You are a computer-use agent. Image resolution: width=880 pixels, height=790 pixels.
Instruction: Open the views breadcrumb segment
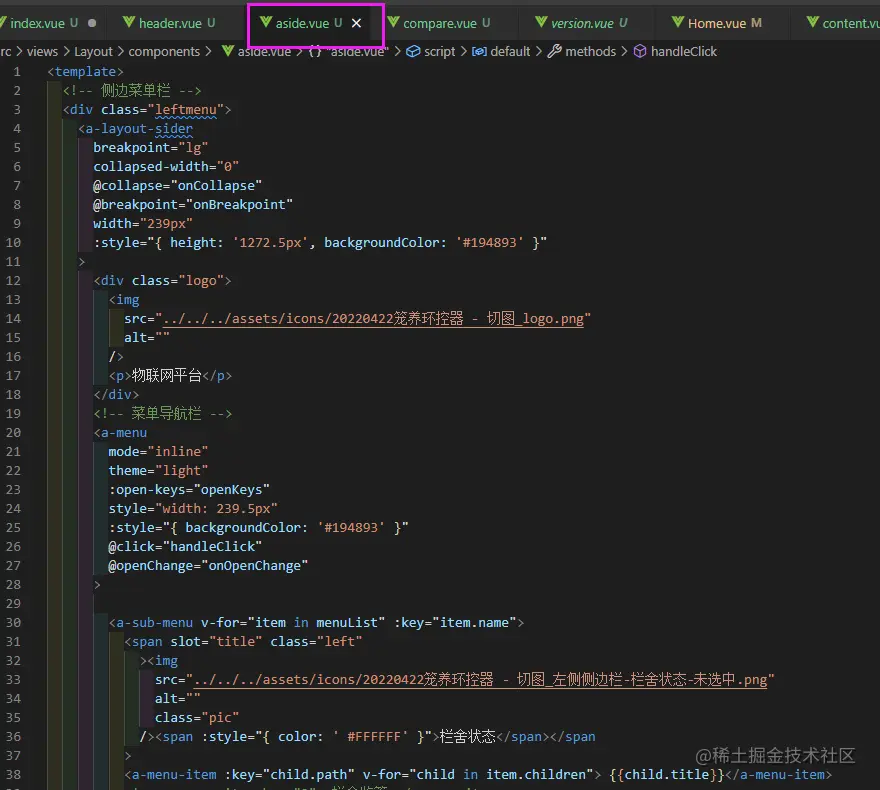(x=42, y=52)
